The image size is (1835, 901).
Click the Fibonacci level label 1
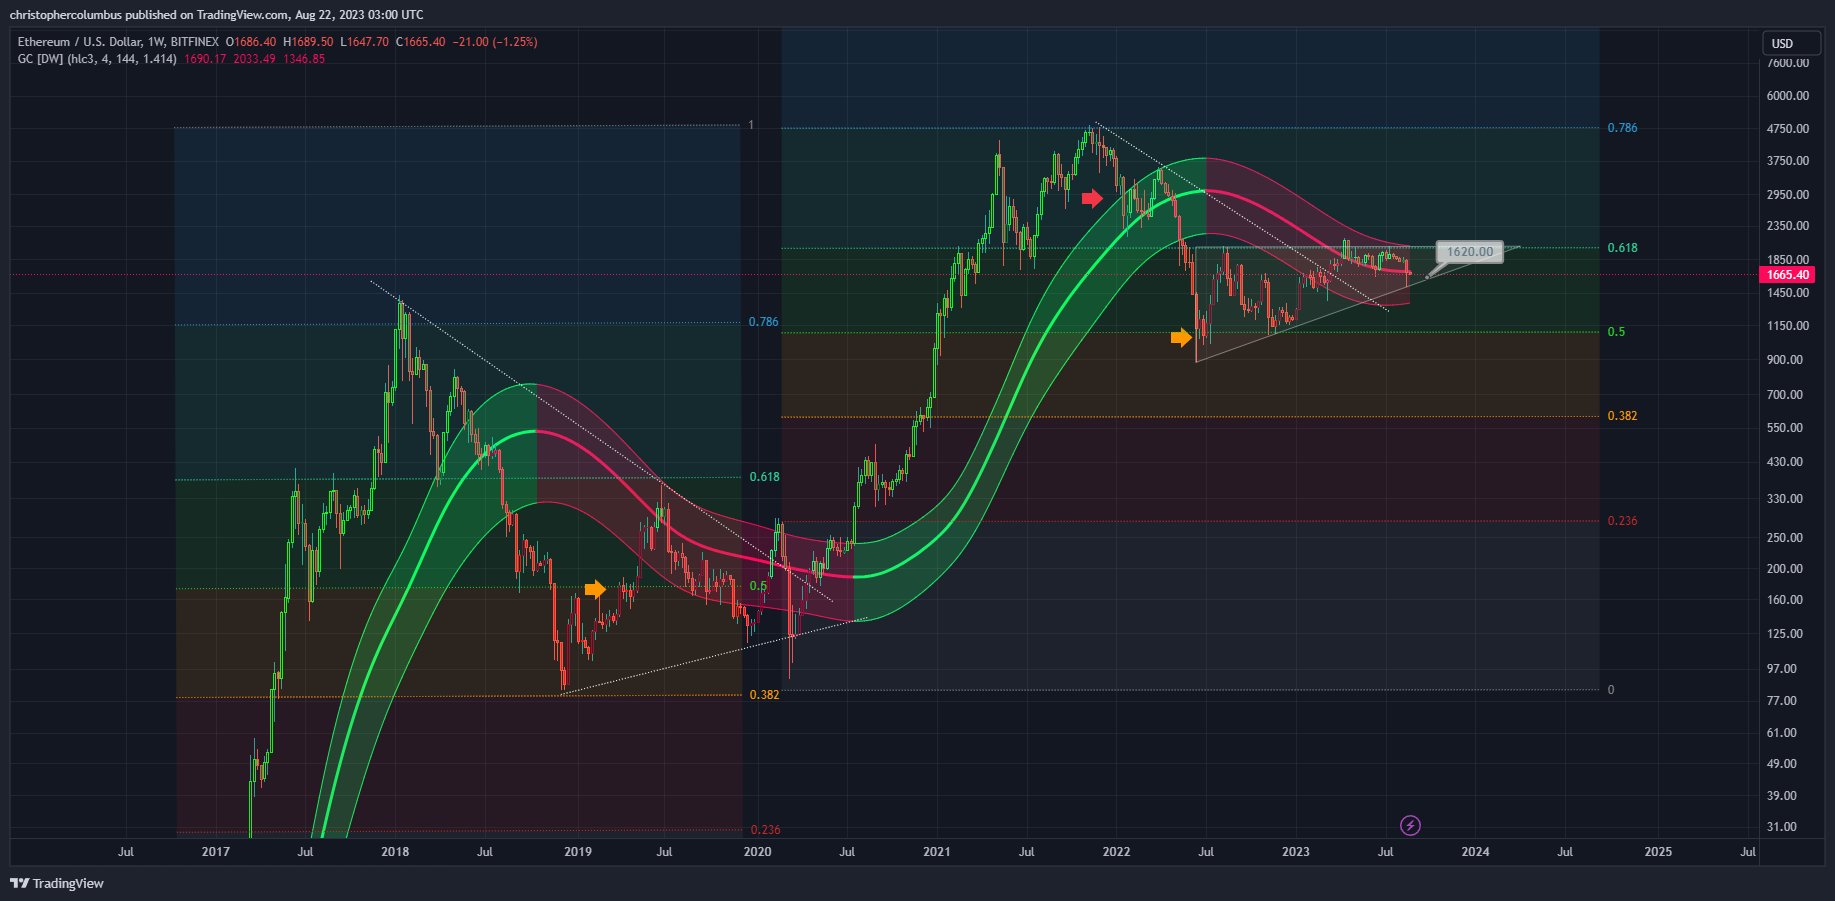point(751,125)
